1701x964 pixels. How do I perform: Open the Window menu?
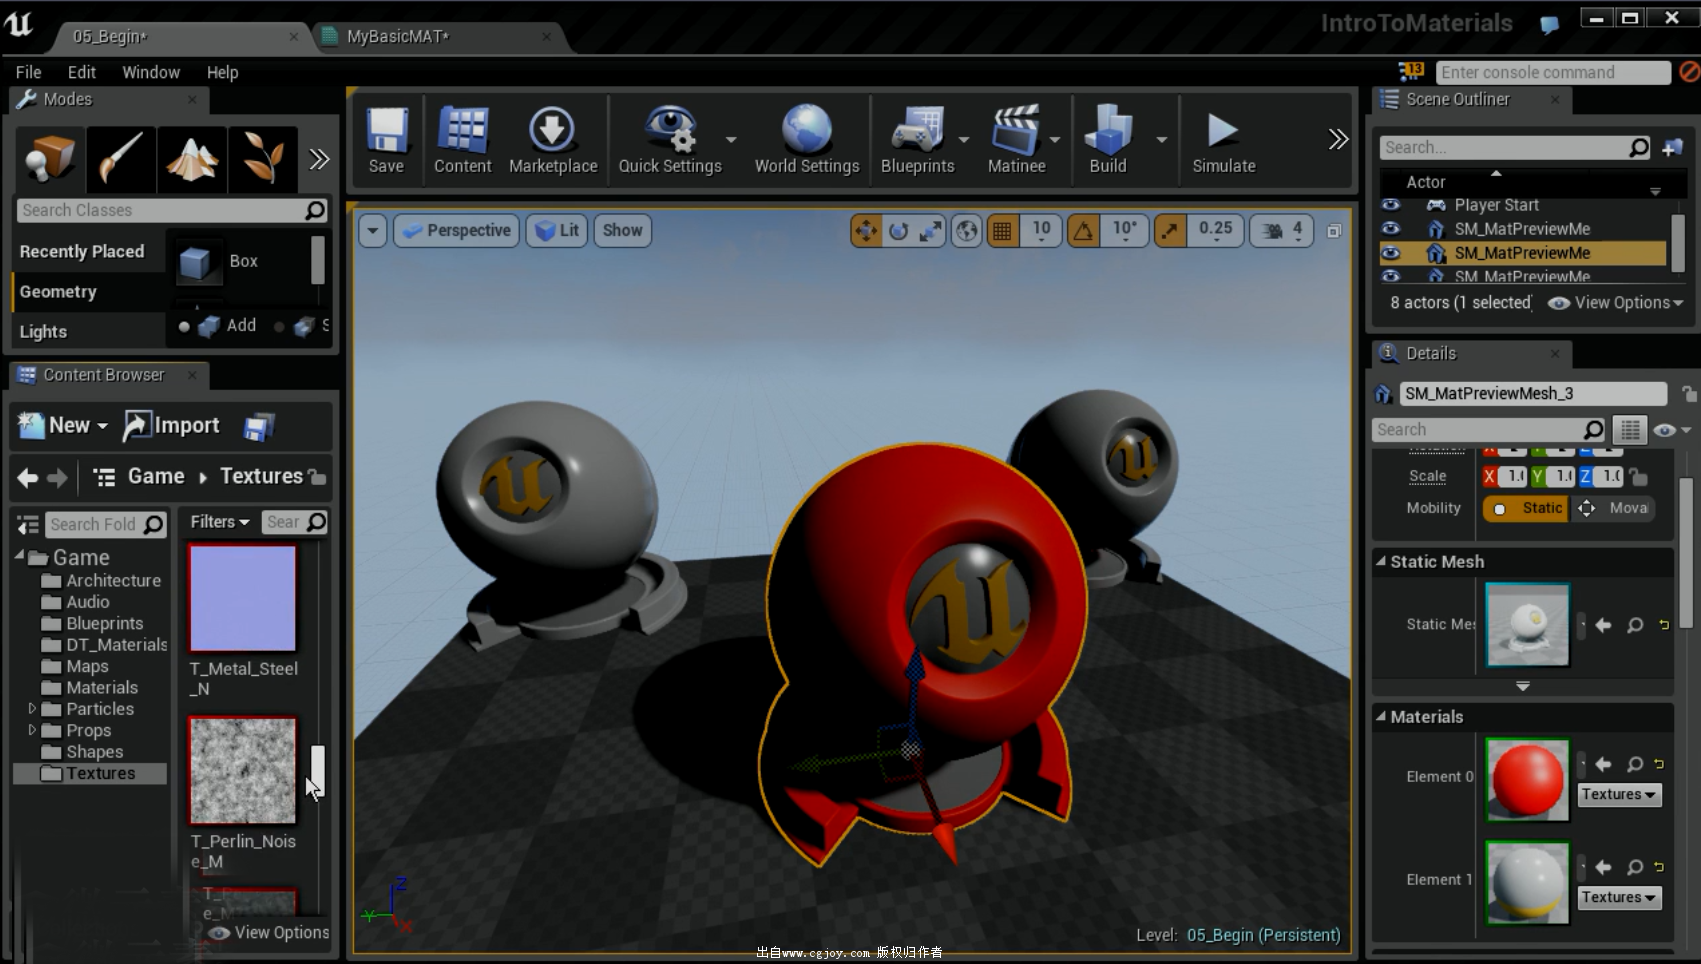pyautogui.click(x=151, y=72)
